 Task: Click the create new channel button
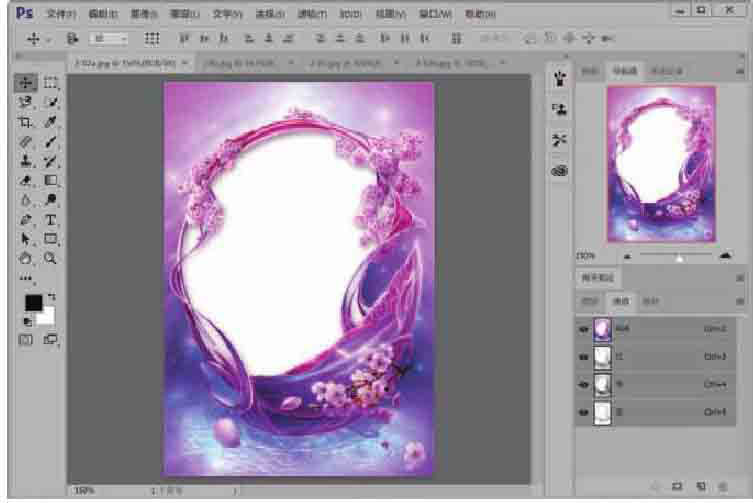[701, 487]
